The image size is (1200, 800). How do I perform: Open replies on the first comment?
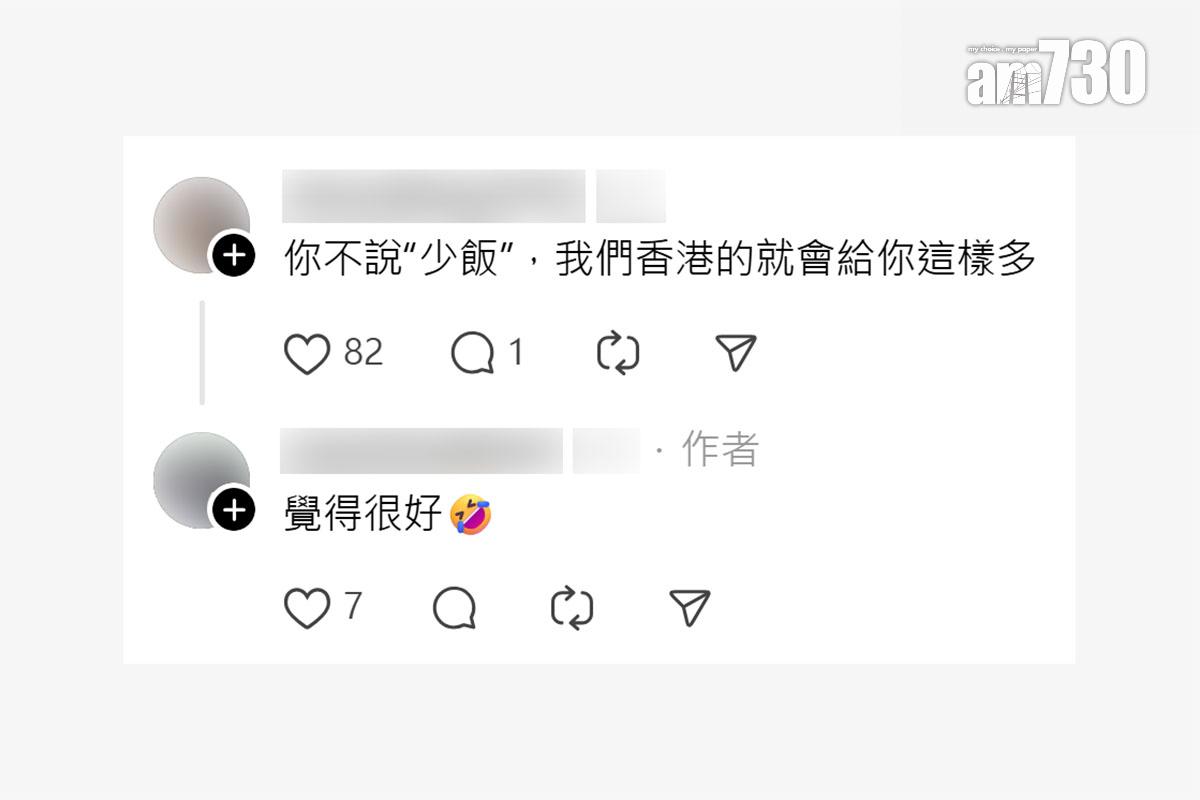coord(472,354)
